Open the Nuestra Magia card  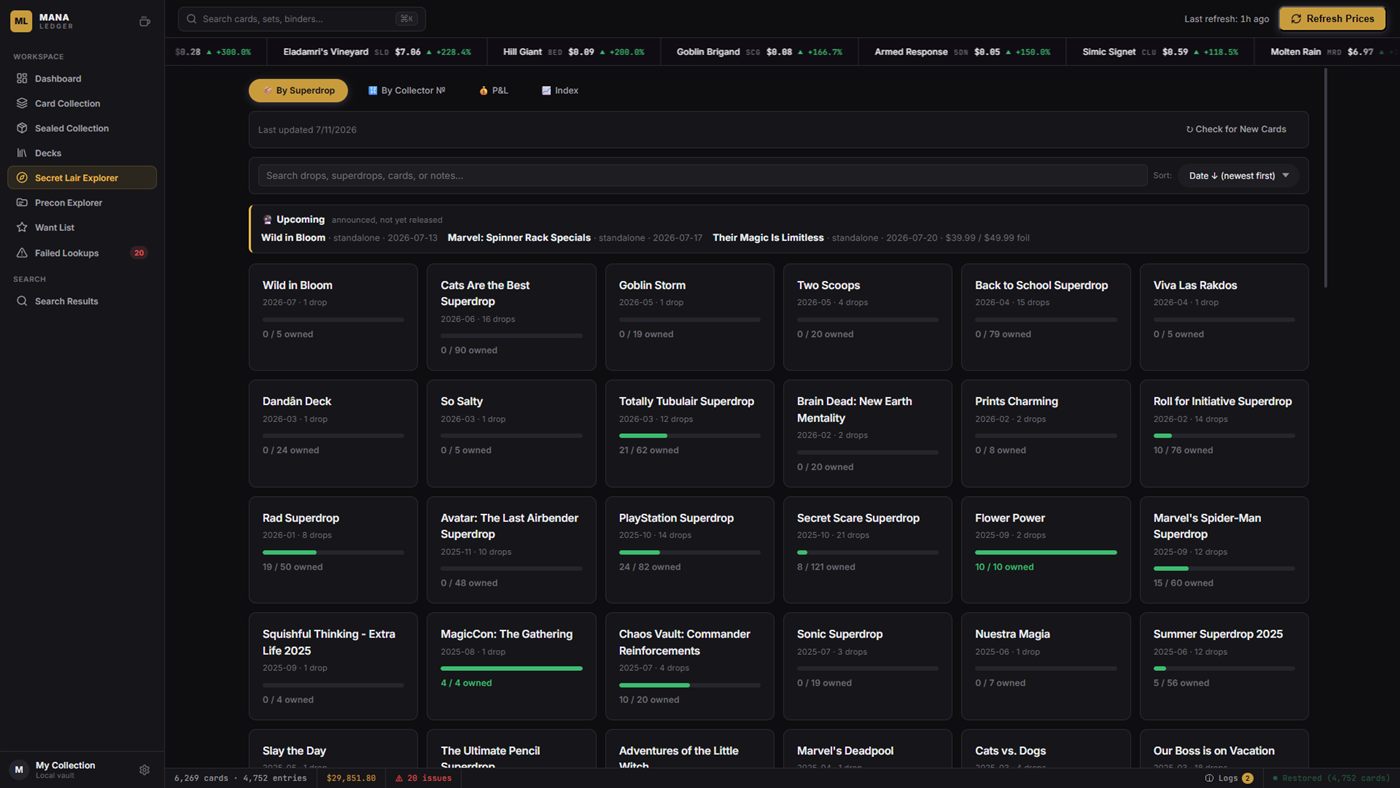(1045, 666)
